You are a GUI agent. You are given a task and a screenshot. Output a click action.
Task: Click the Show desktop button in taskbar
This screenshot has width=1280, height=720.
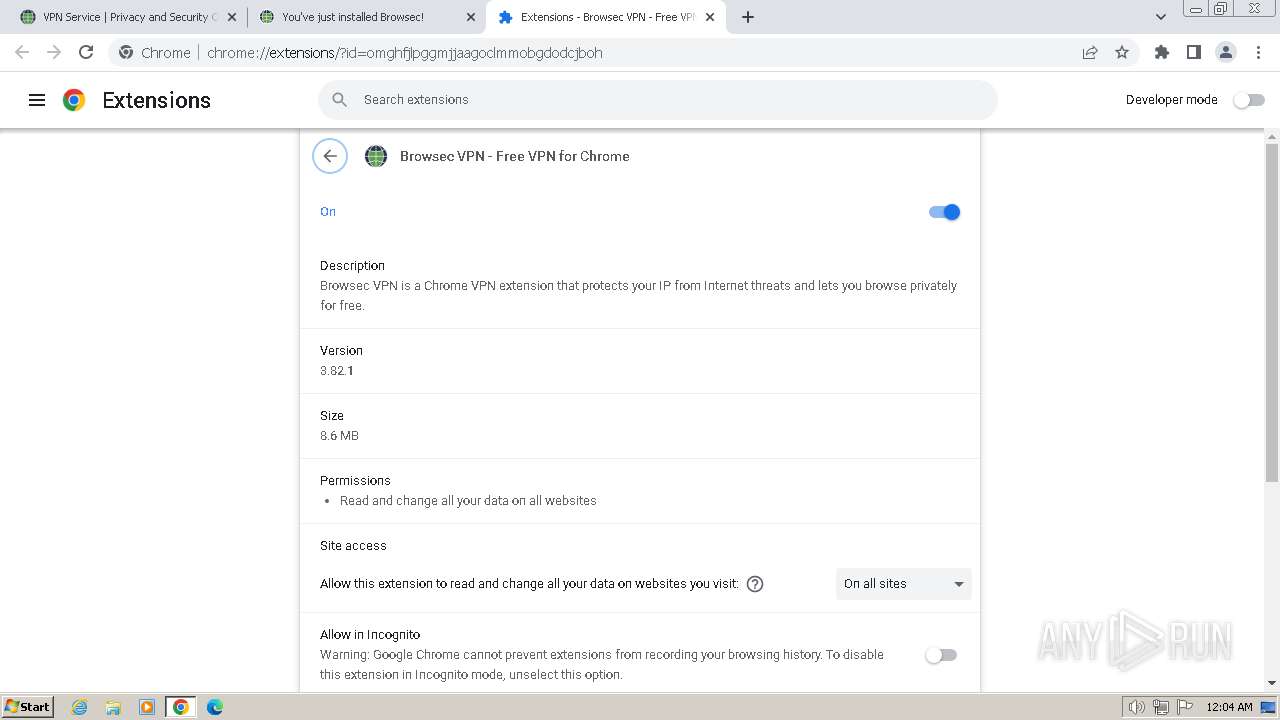coord(1269,707)
